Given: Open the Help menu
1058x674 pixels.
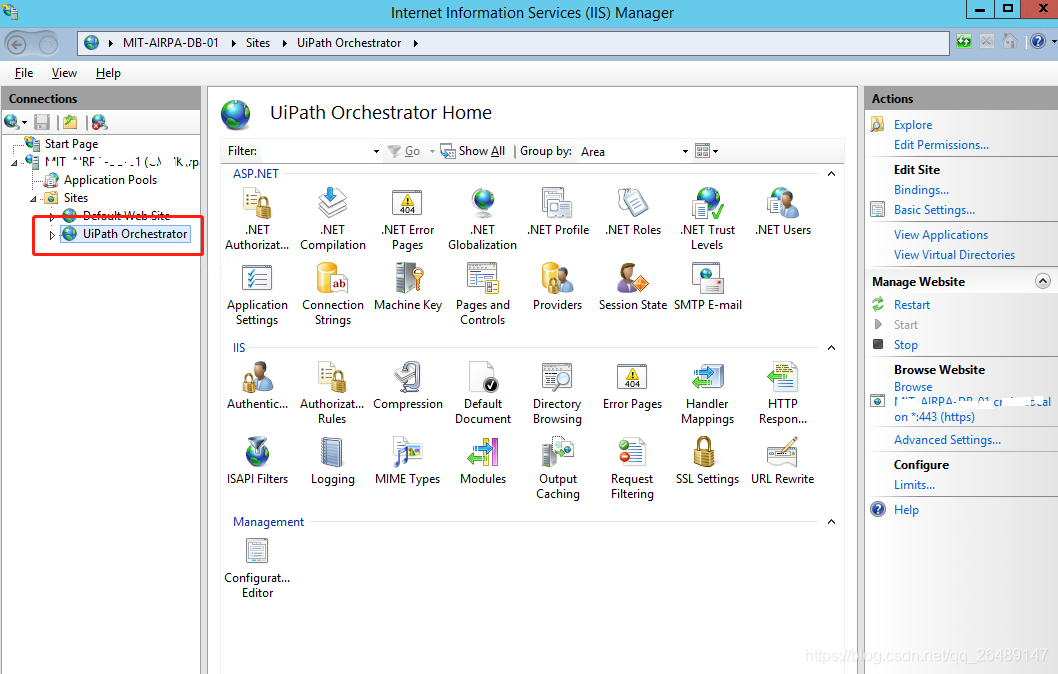Looking at the screenshot, I should pos(108,73).
